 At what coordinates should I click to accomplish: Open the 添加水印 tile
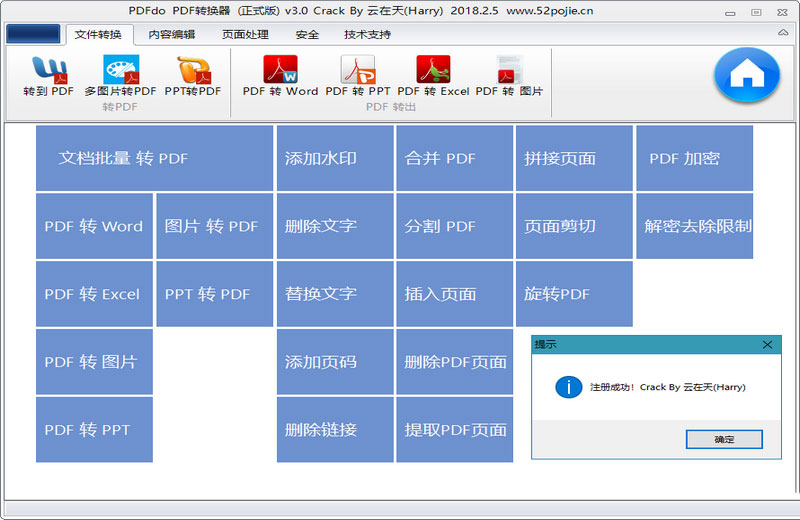pyautogui.click(x=335, y=158)
